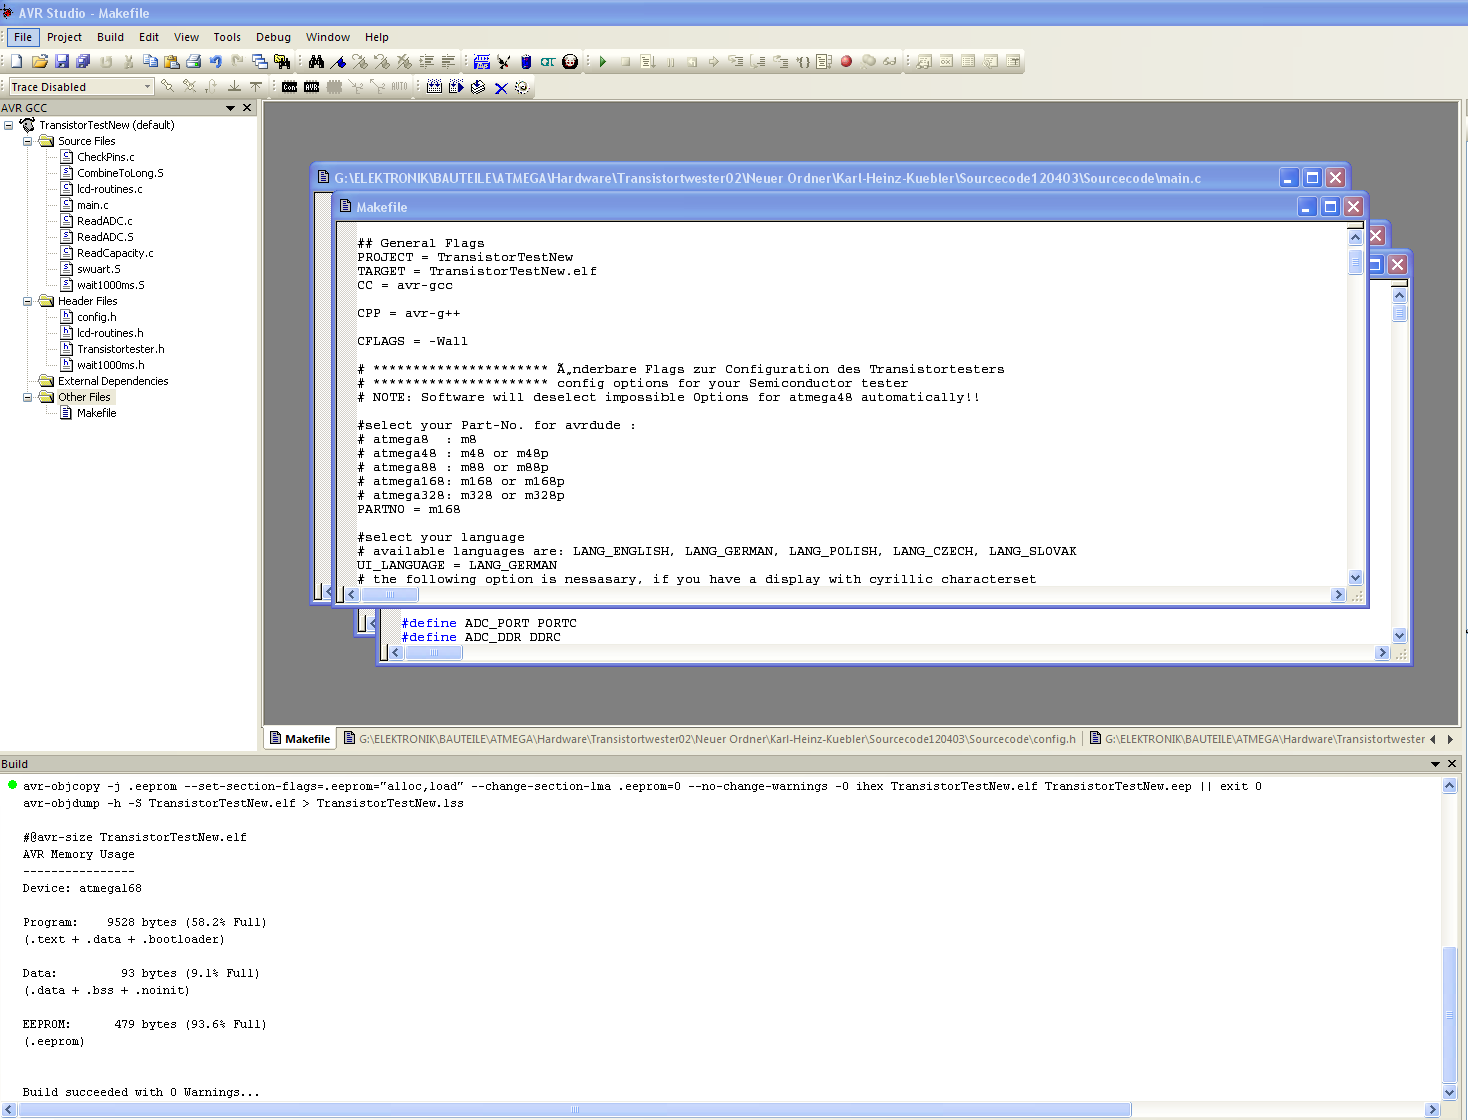The image size is (1468, 1120).
Task: Save the current file via floppy icon
Action: point(62,62)
